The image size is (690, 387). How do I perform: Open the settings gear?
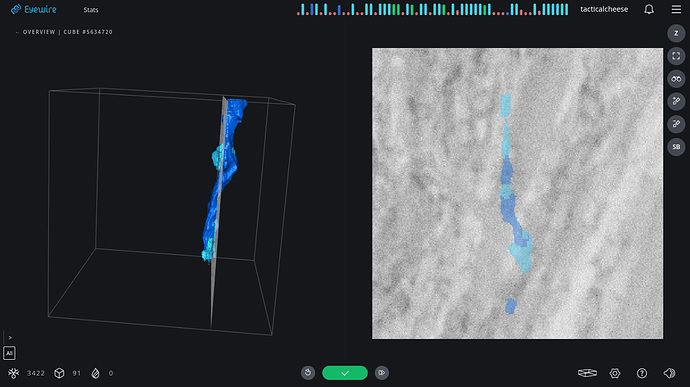click(615, 373)
